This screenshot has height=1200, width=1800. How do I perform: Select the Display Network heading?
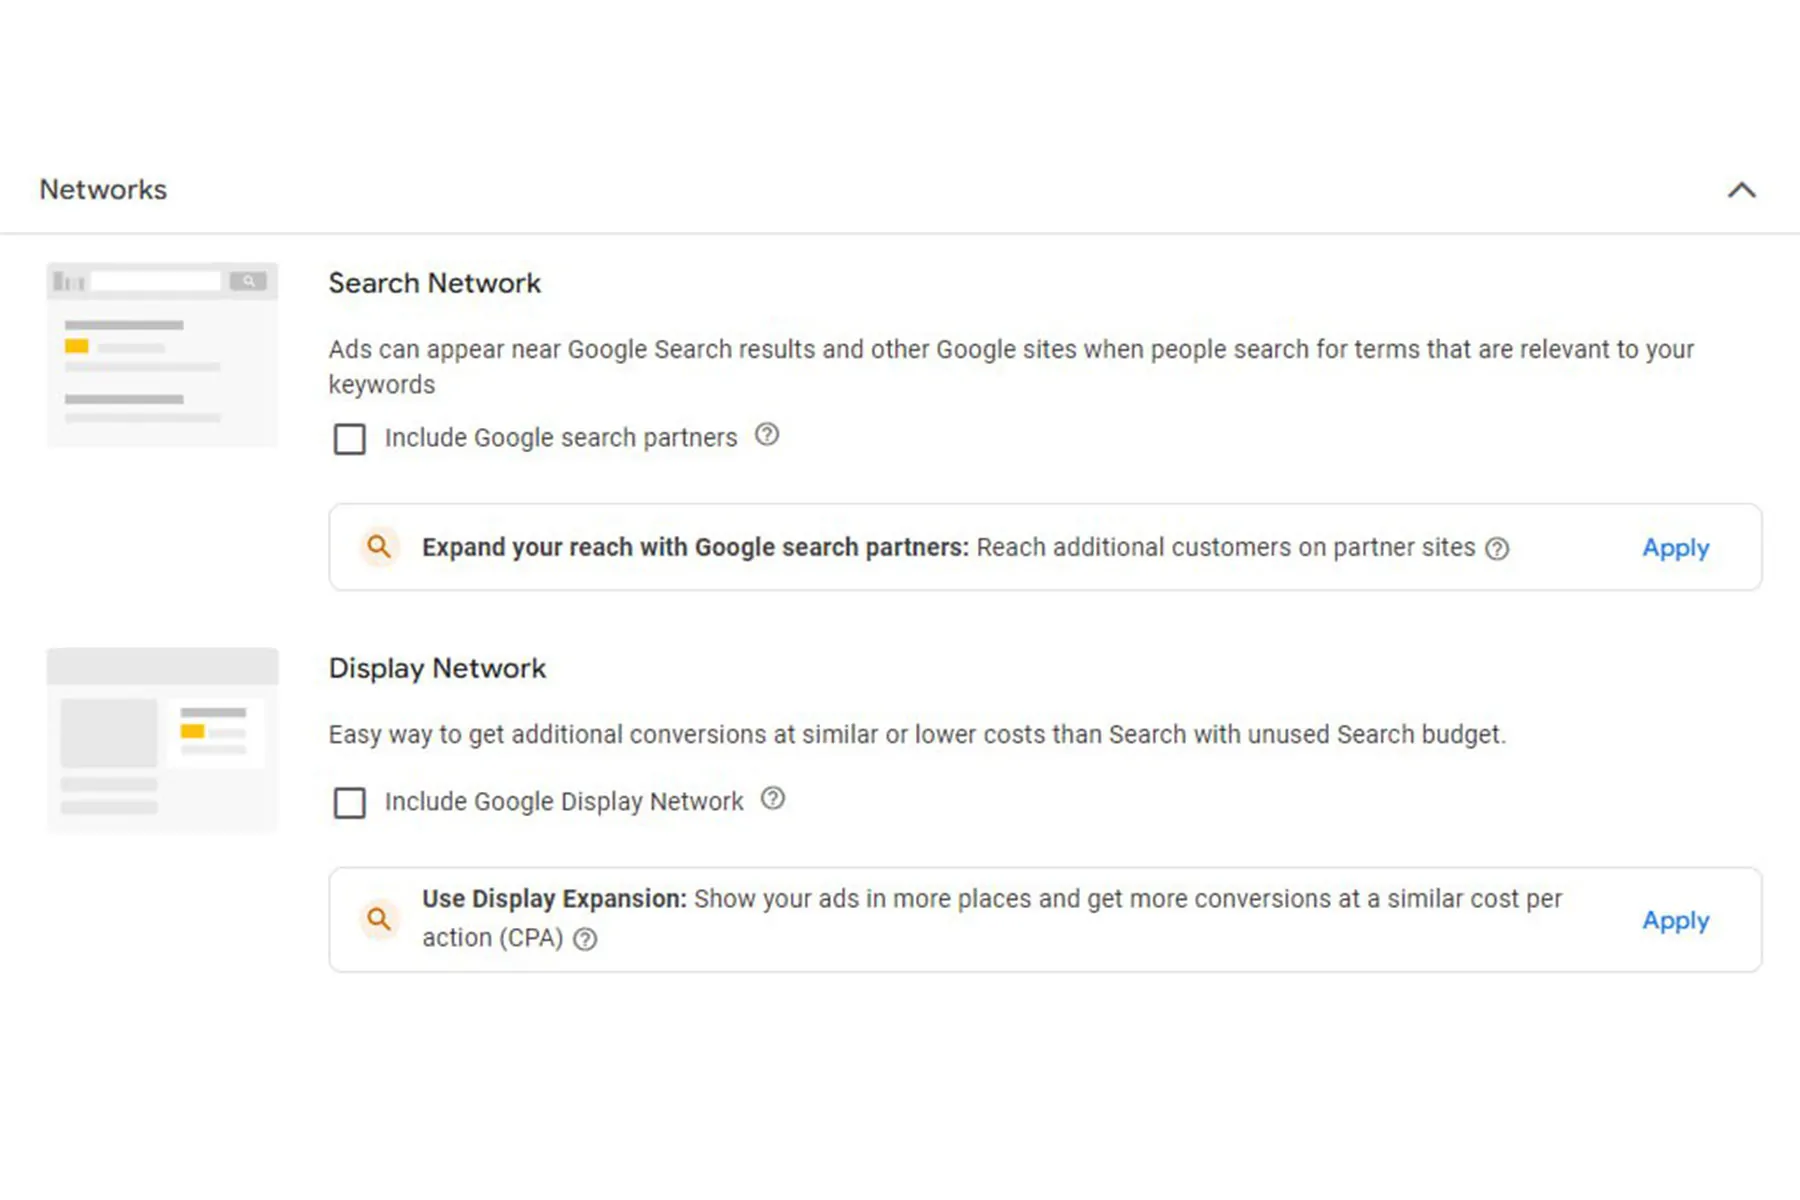437,668
